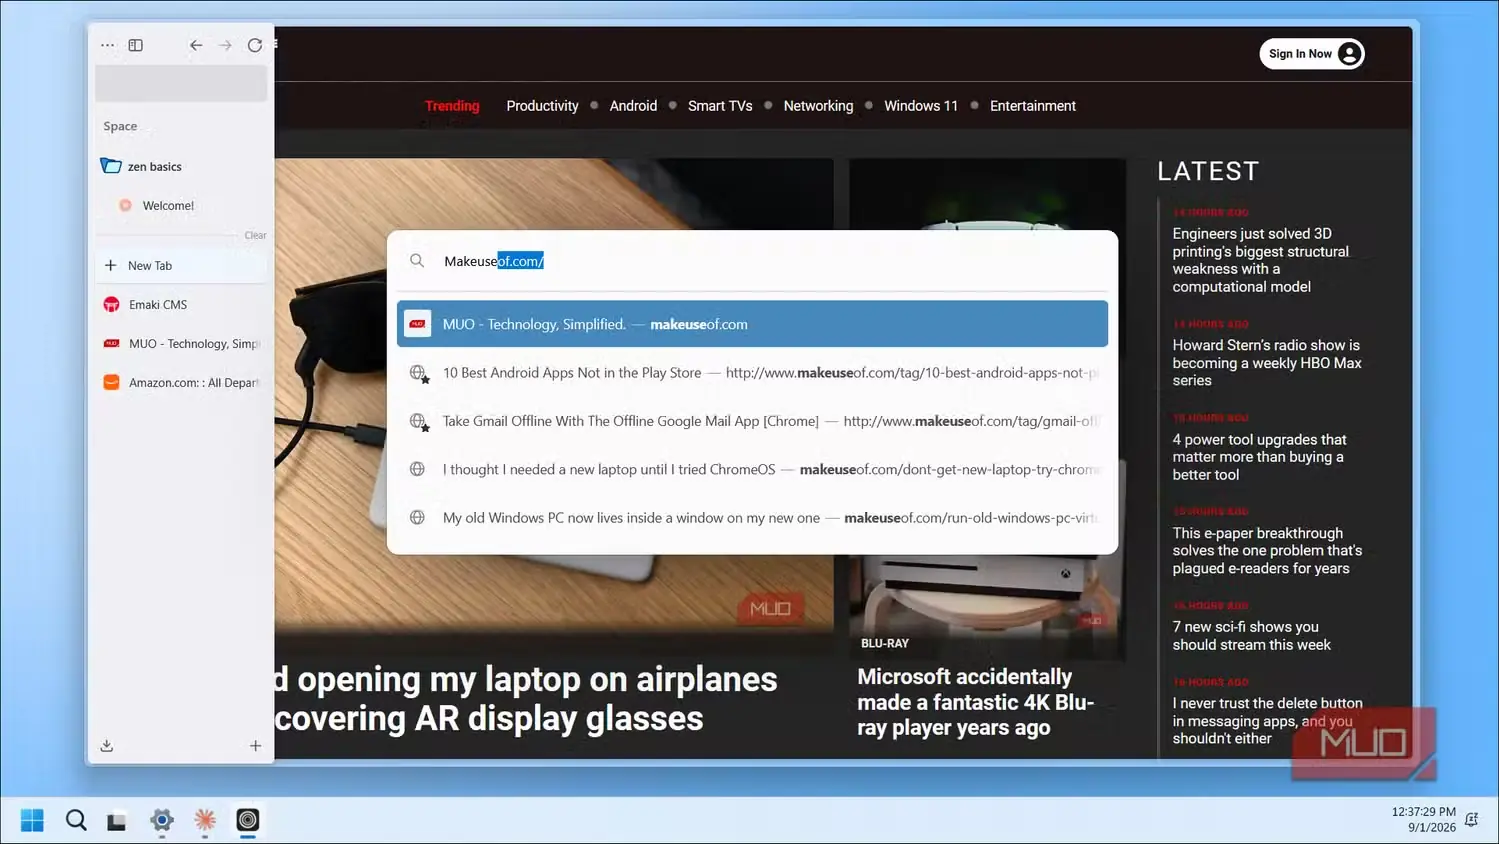Toggle the sidebar layout icon
Image resolution: width=1499 pixels, height=844 pixels.
(x=136, y=45)
